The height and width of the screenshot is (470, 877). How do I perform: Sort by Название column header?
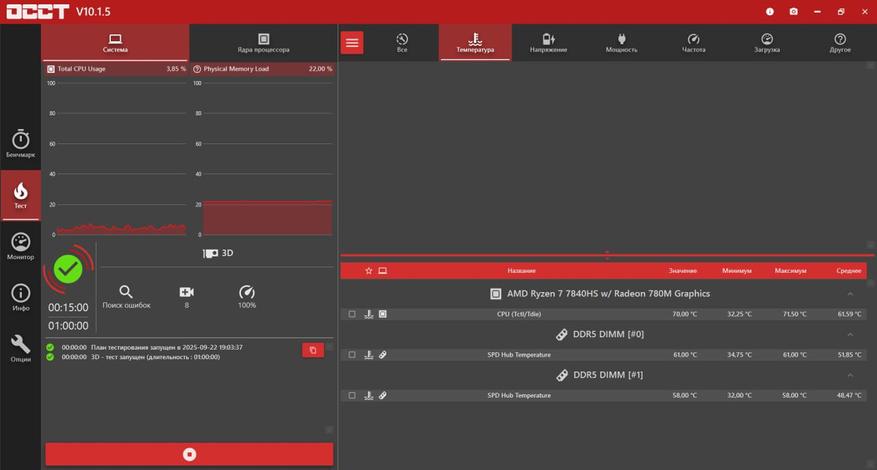pos(521,271)
